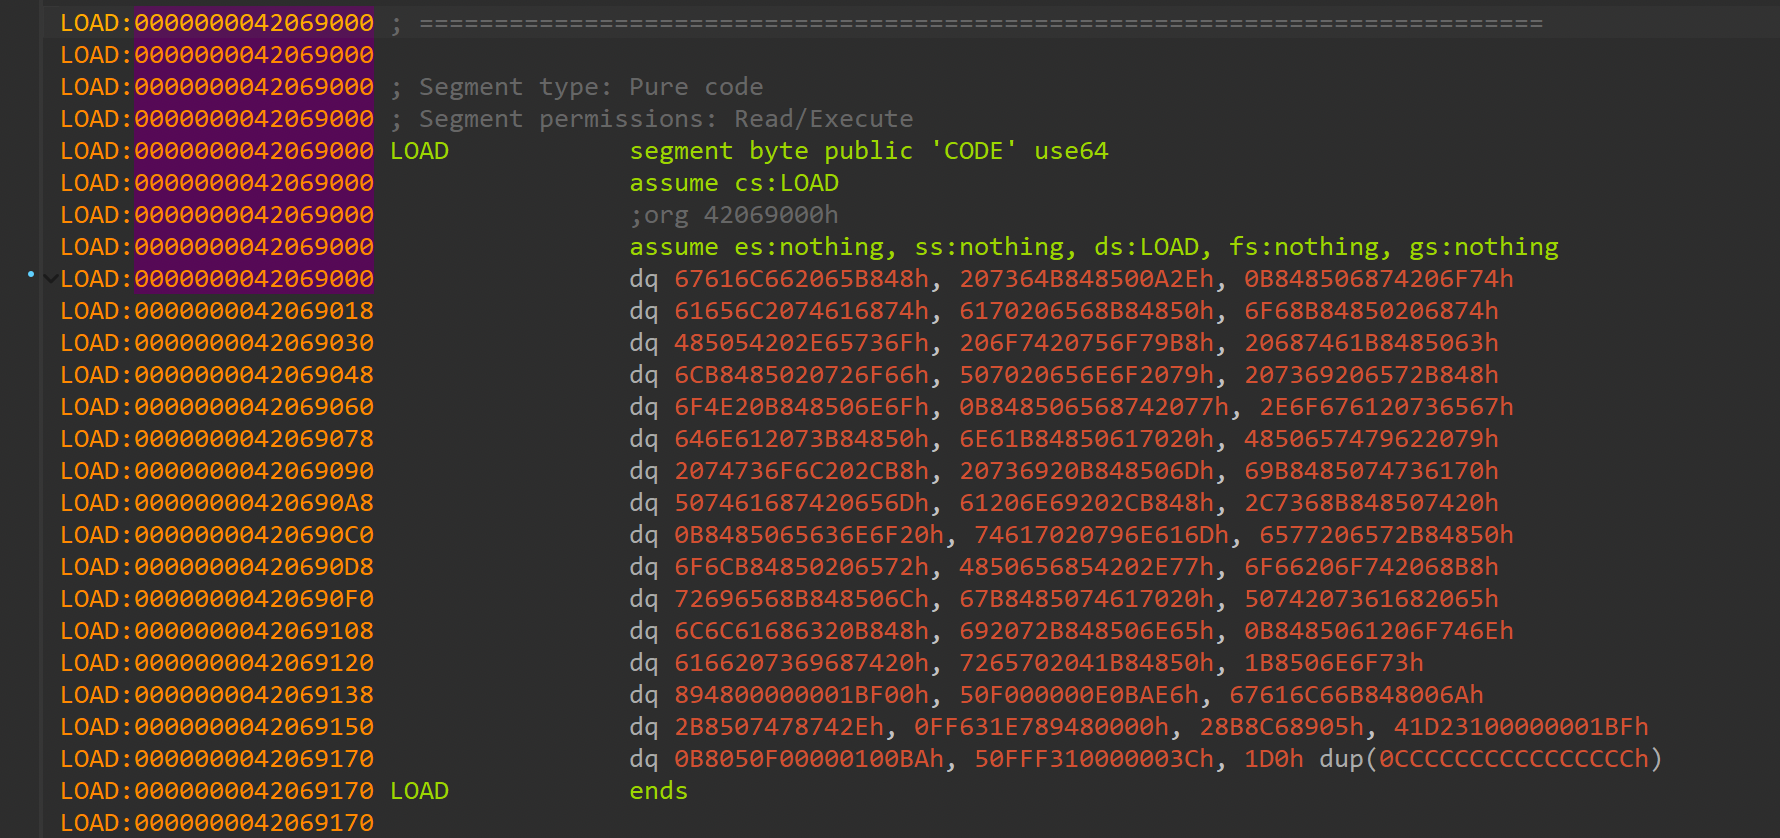Click address LOAD:0000000042069120
Image resolution: width=1780 pixels, height=838 pixels.
[x=217, y=663]
